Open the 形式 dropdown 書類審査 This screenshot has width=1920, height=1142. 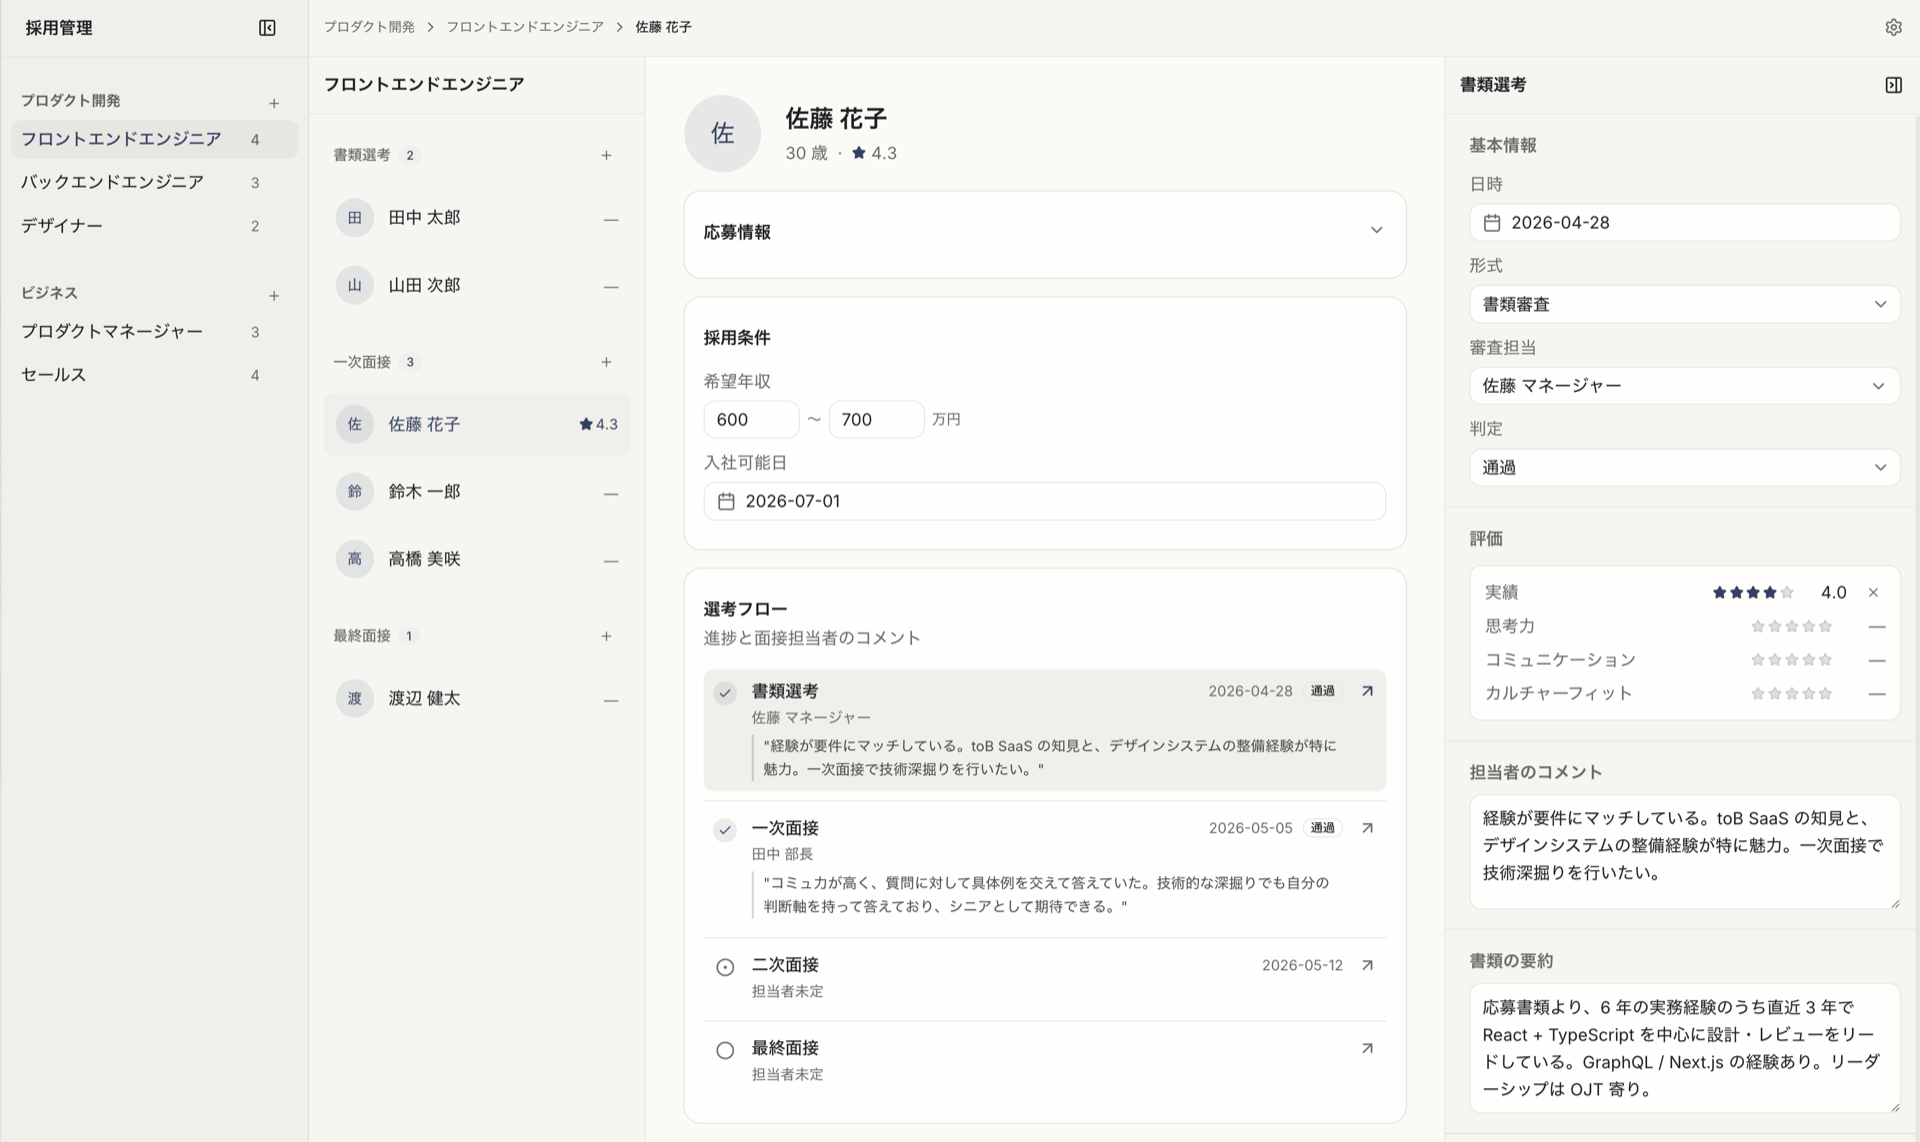1684,304
